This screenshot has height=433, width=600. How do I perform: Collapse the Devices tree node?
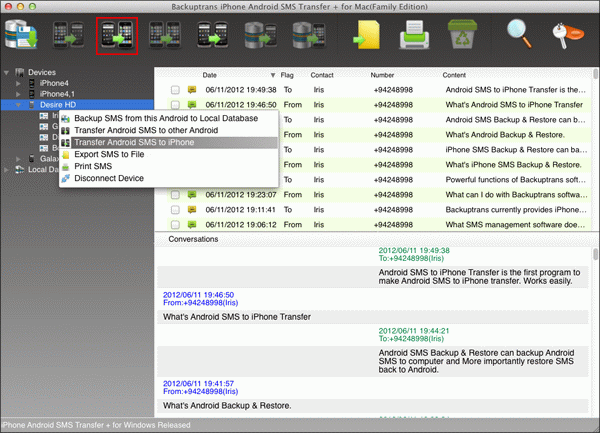click(6, 72)
